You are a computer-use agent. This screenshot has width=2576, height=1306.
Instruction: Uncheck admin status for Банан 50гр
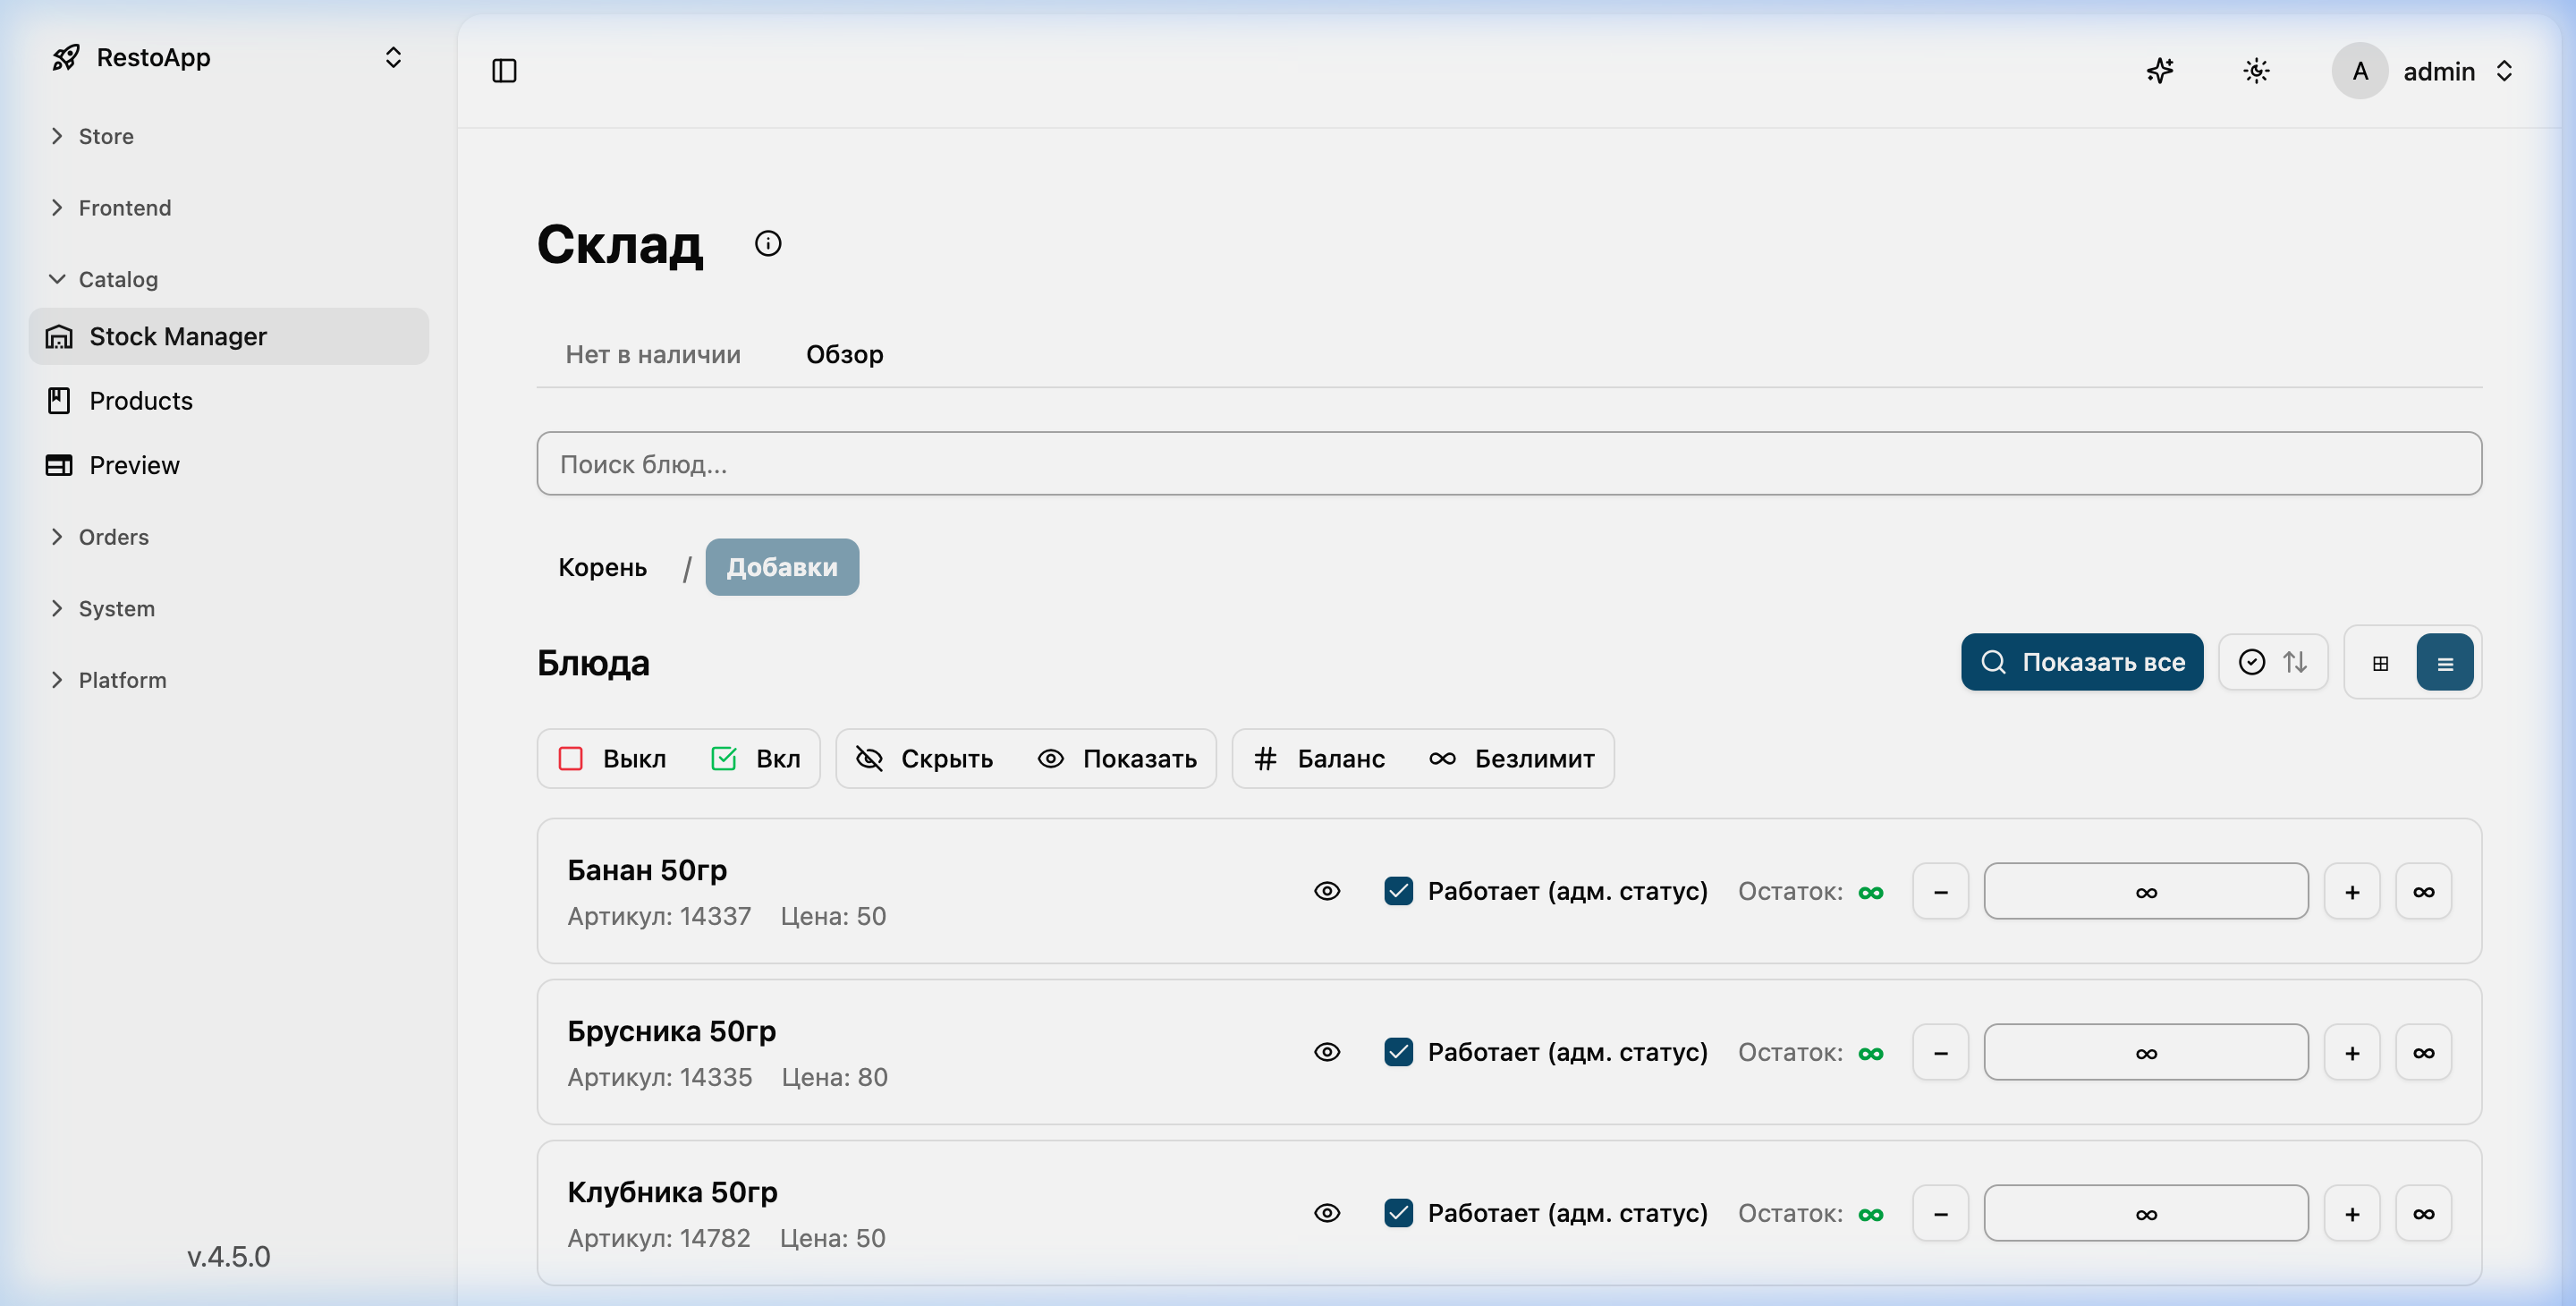[1399, 890]
